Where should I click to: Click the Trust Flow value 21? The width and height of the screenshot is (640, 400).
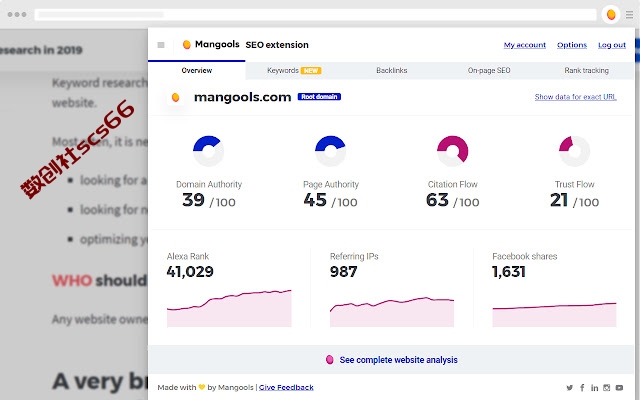[559, 200]
